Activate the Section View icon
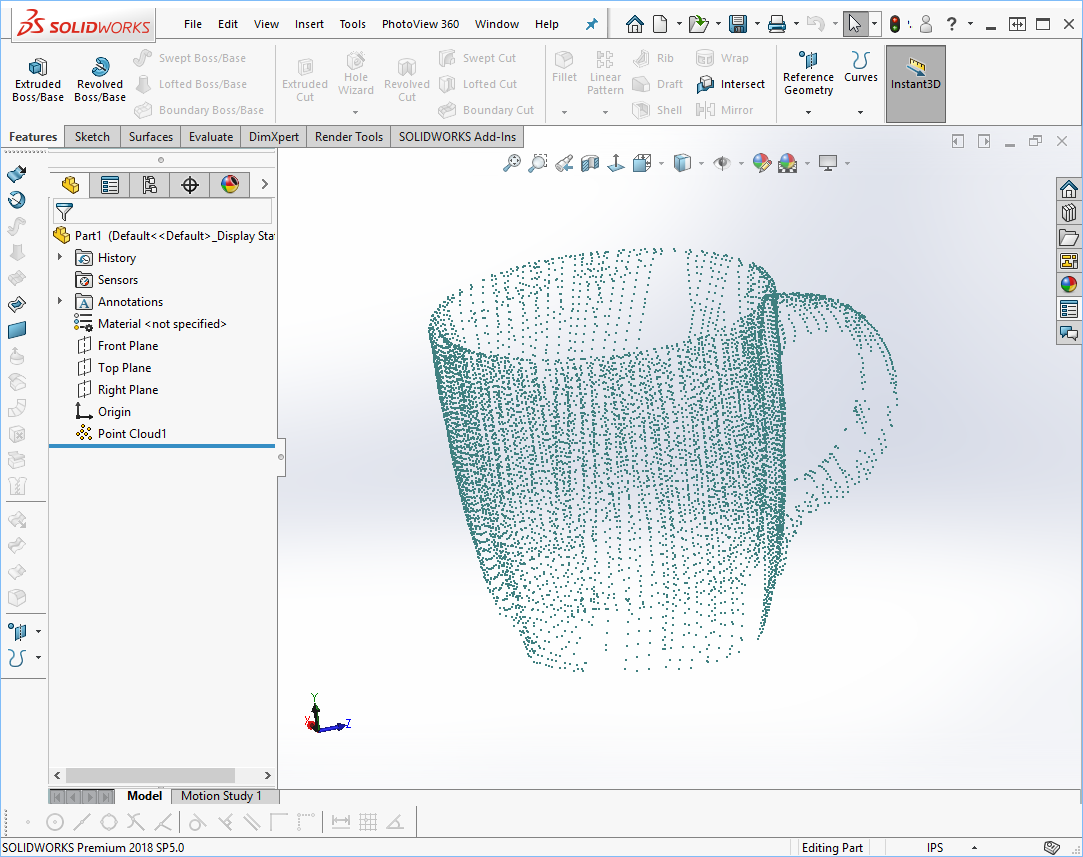Screen dimensions: 1083x857 (590, 163)
